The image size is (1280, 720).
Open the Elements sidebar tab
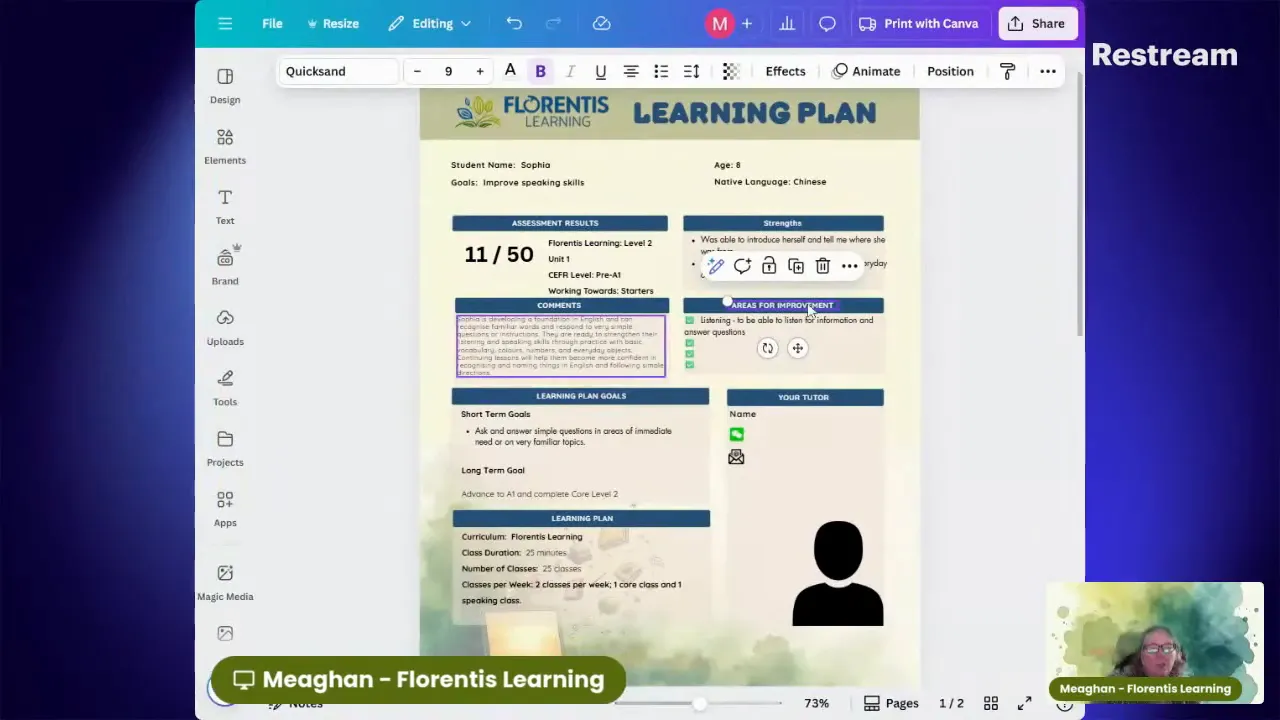click(x=225, y=146)
